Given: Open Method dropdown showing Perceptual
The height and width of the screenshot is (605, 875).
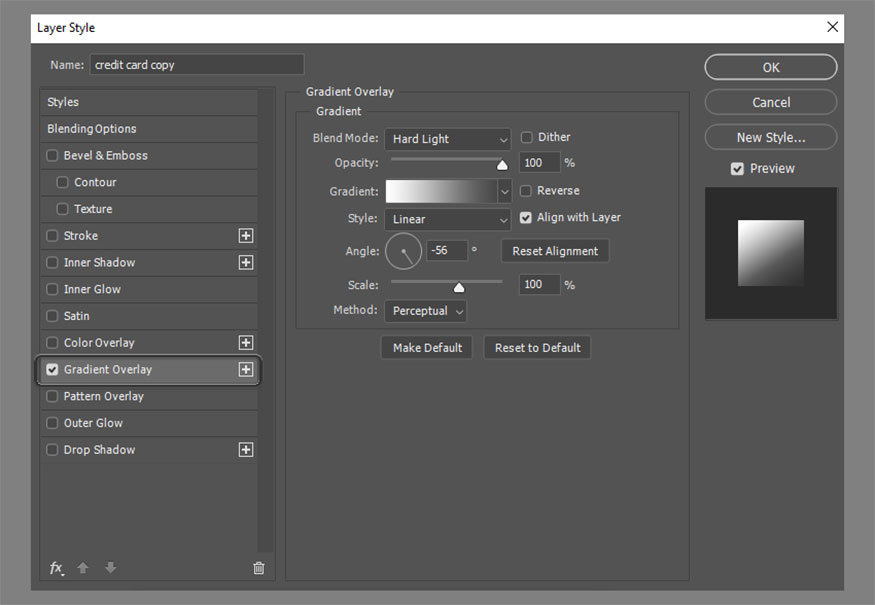Looking at the screenshot, I should click(426, 311).
